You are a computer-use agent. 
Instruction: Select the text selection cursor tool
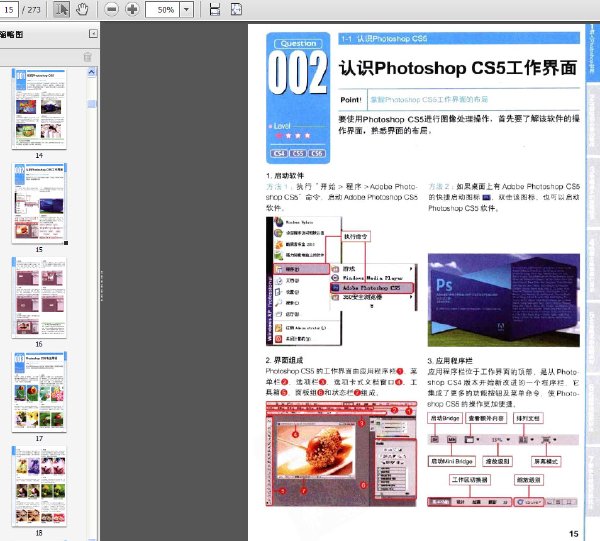coord(61,10)
